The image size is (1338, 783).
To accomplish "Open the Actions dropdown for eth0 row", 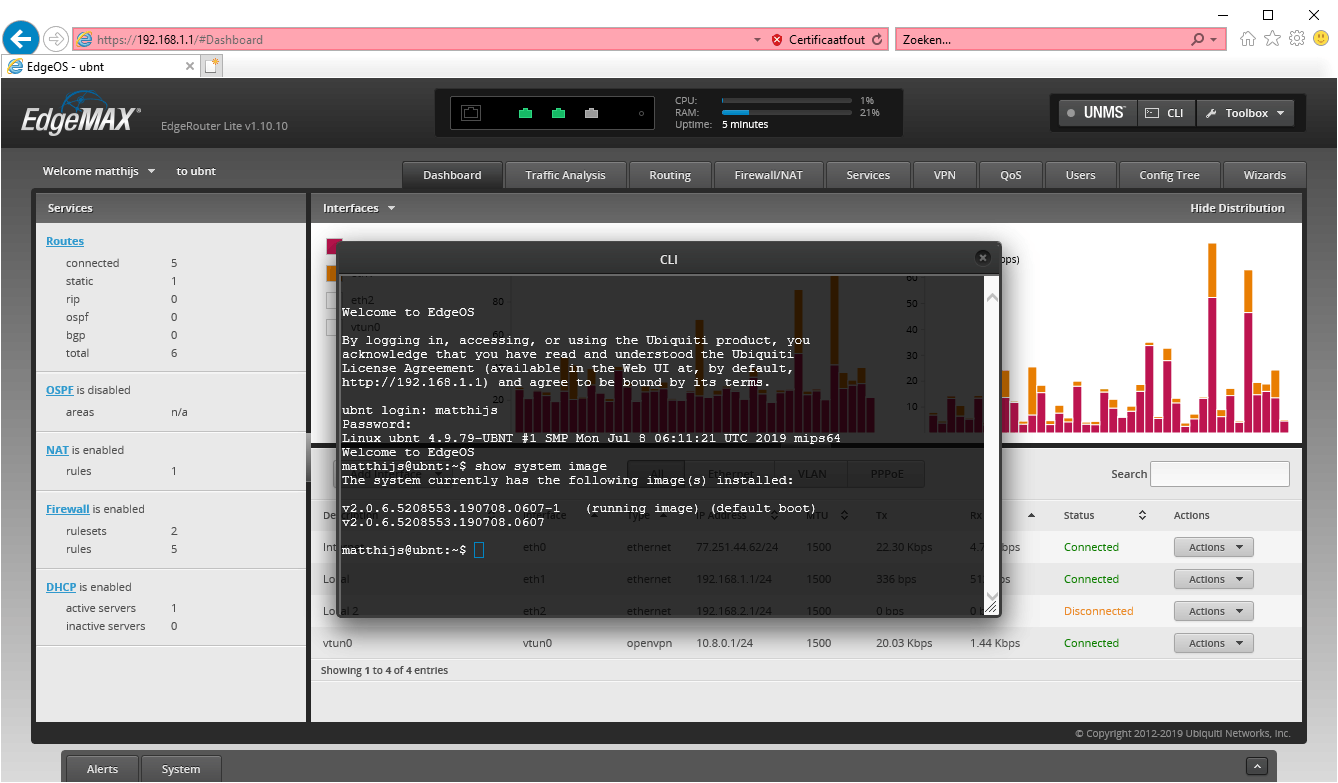I will point(1213,547).
